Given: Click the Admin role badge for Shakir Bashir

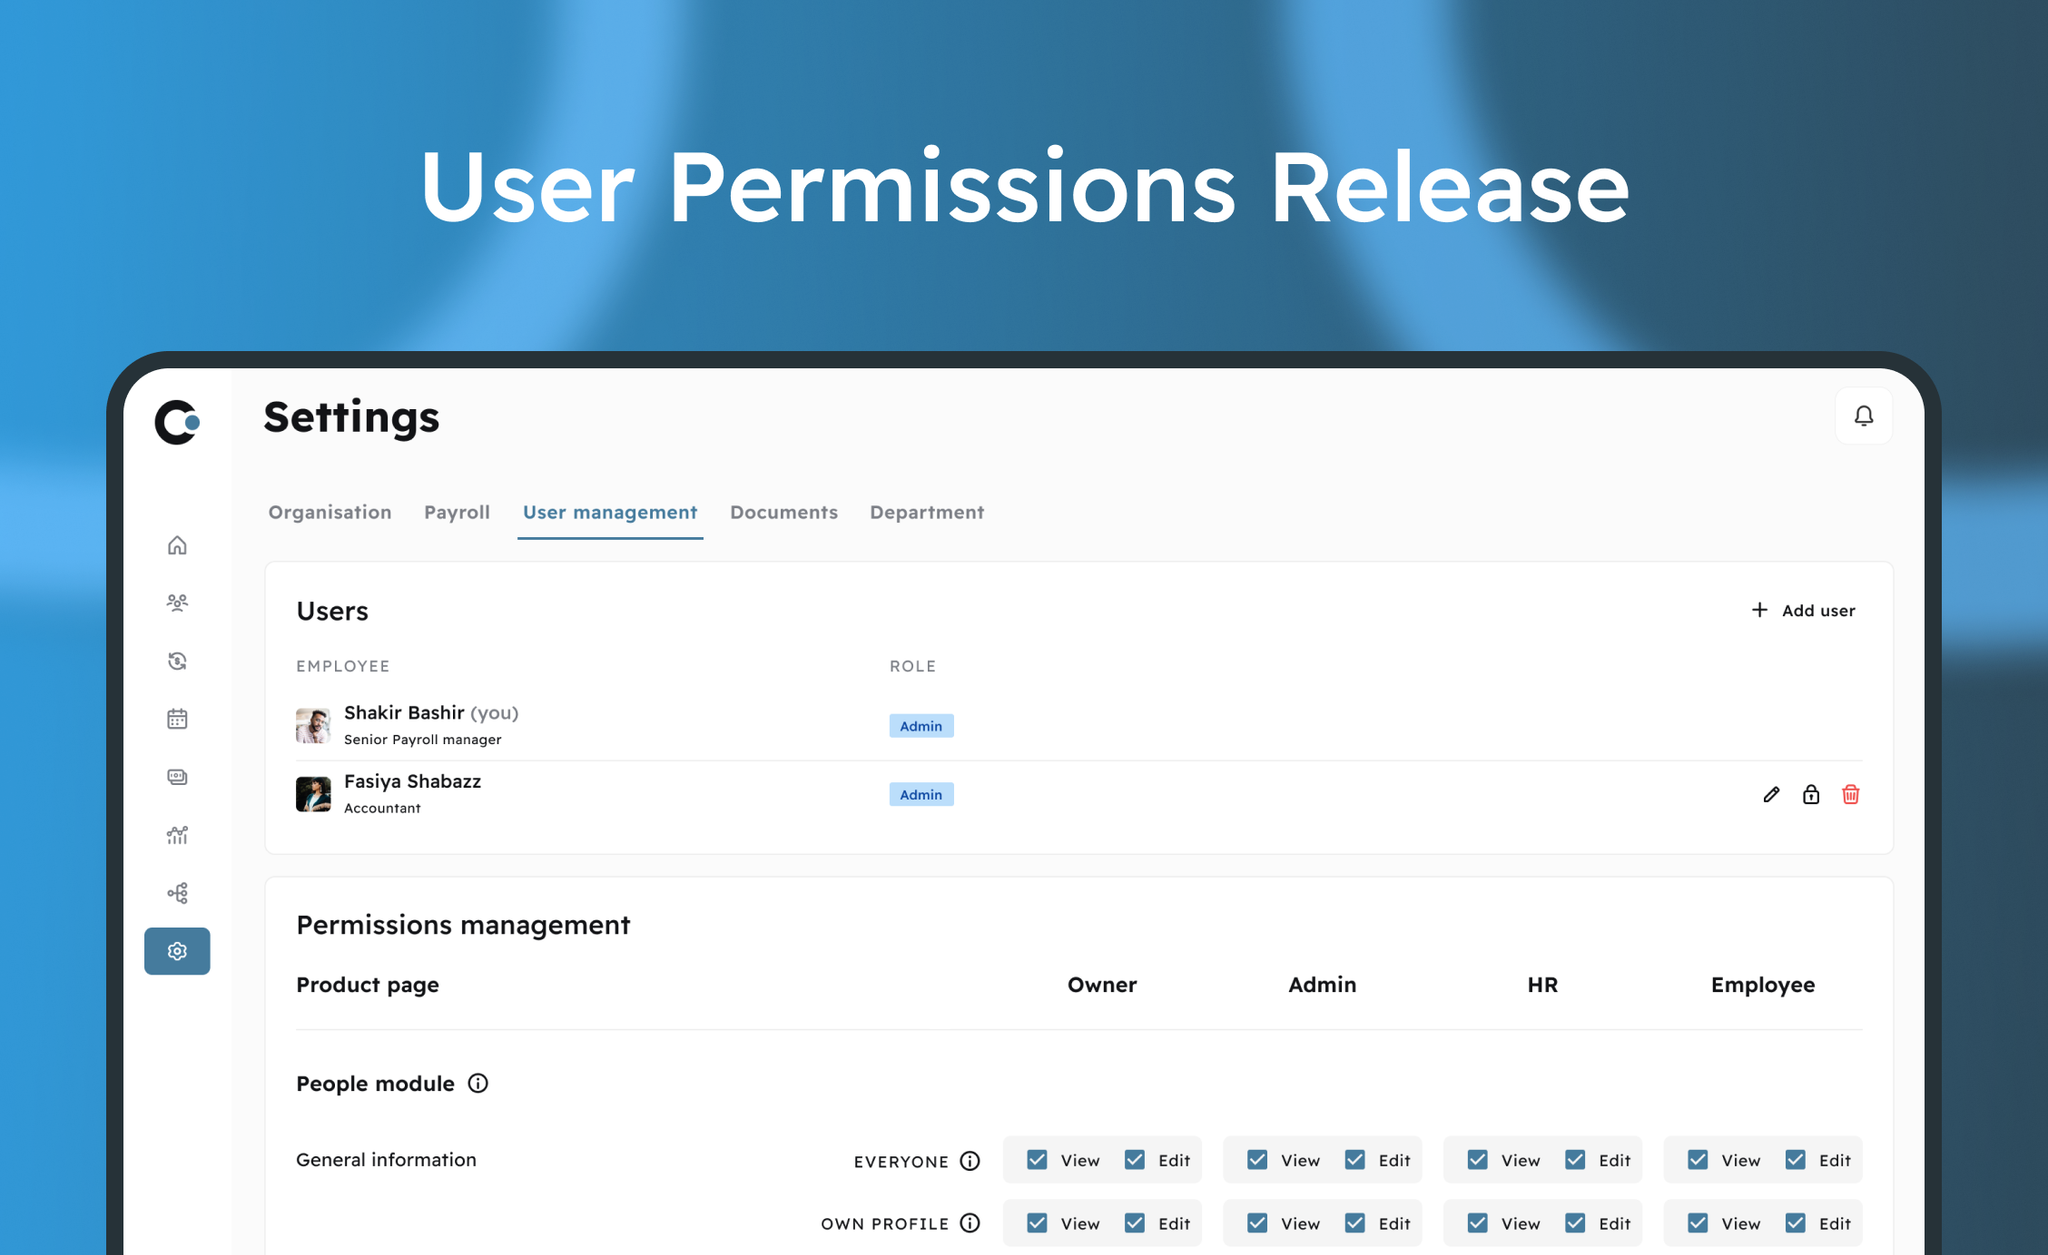Looking at the screenshot, I should (921, 726).
